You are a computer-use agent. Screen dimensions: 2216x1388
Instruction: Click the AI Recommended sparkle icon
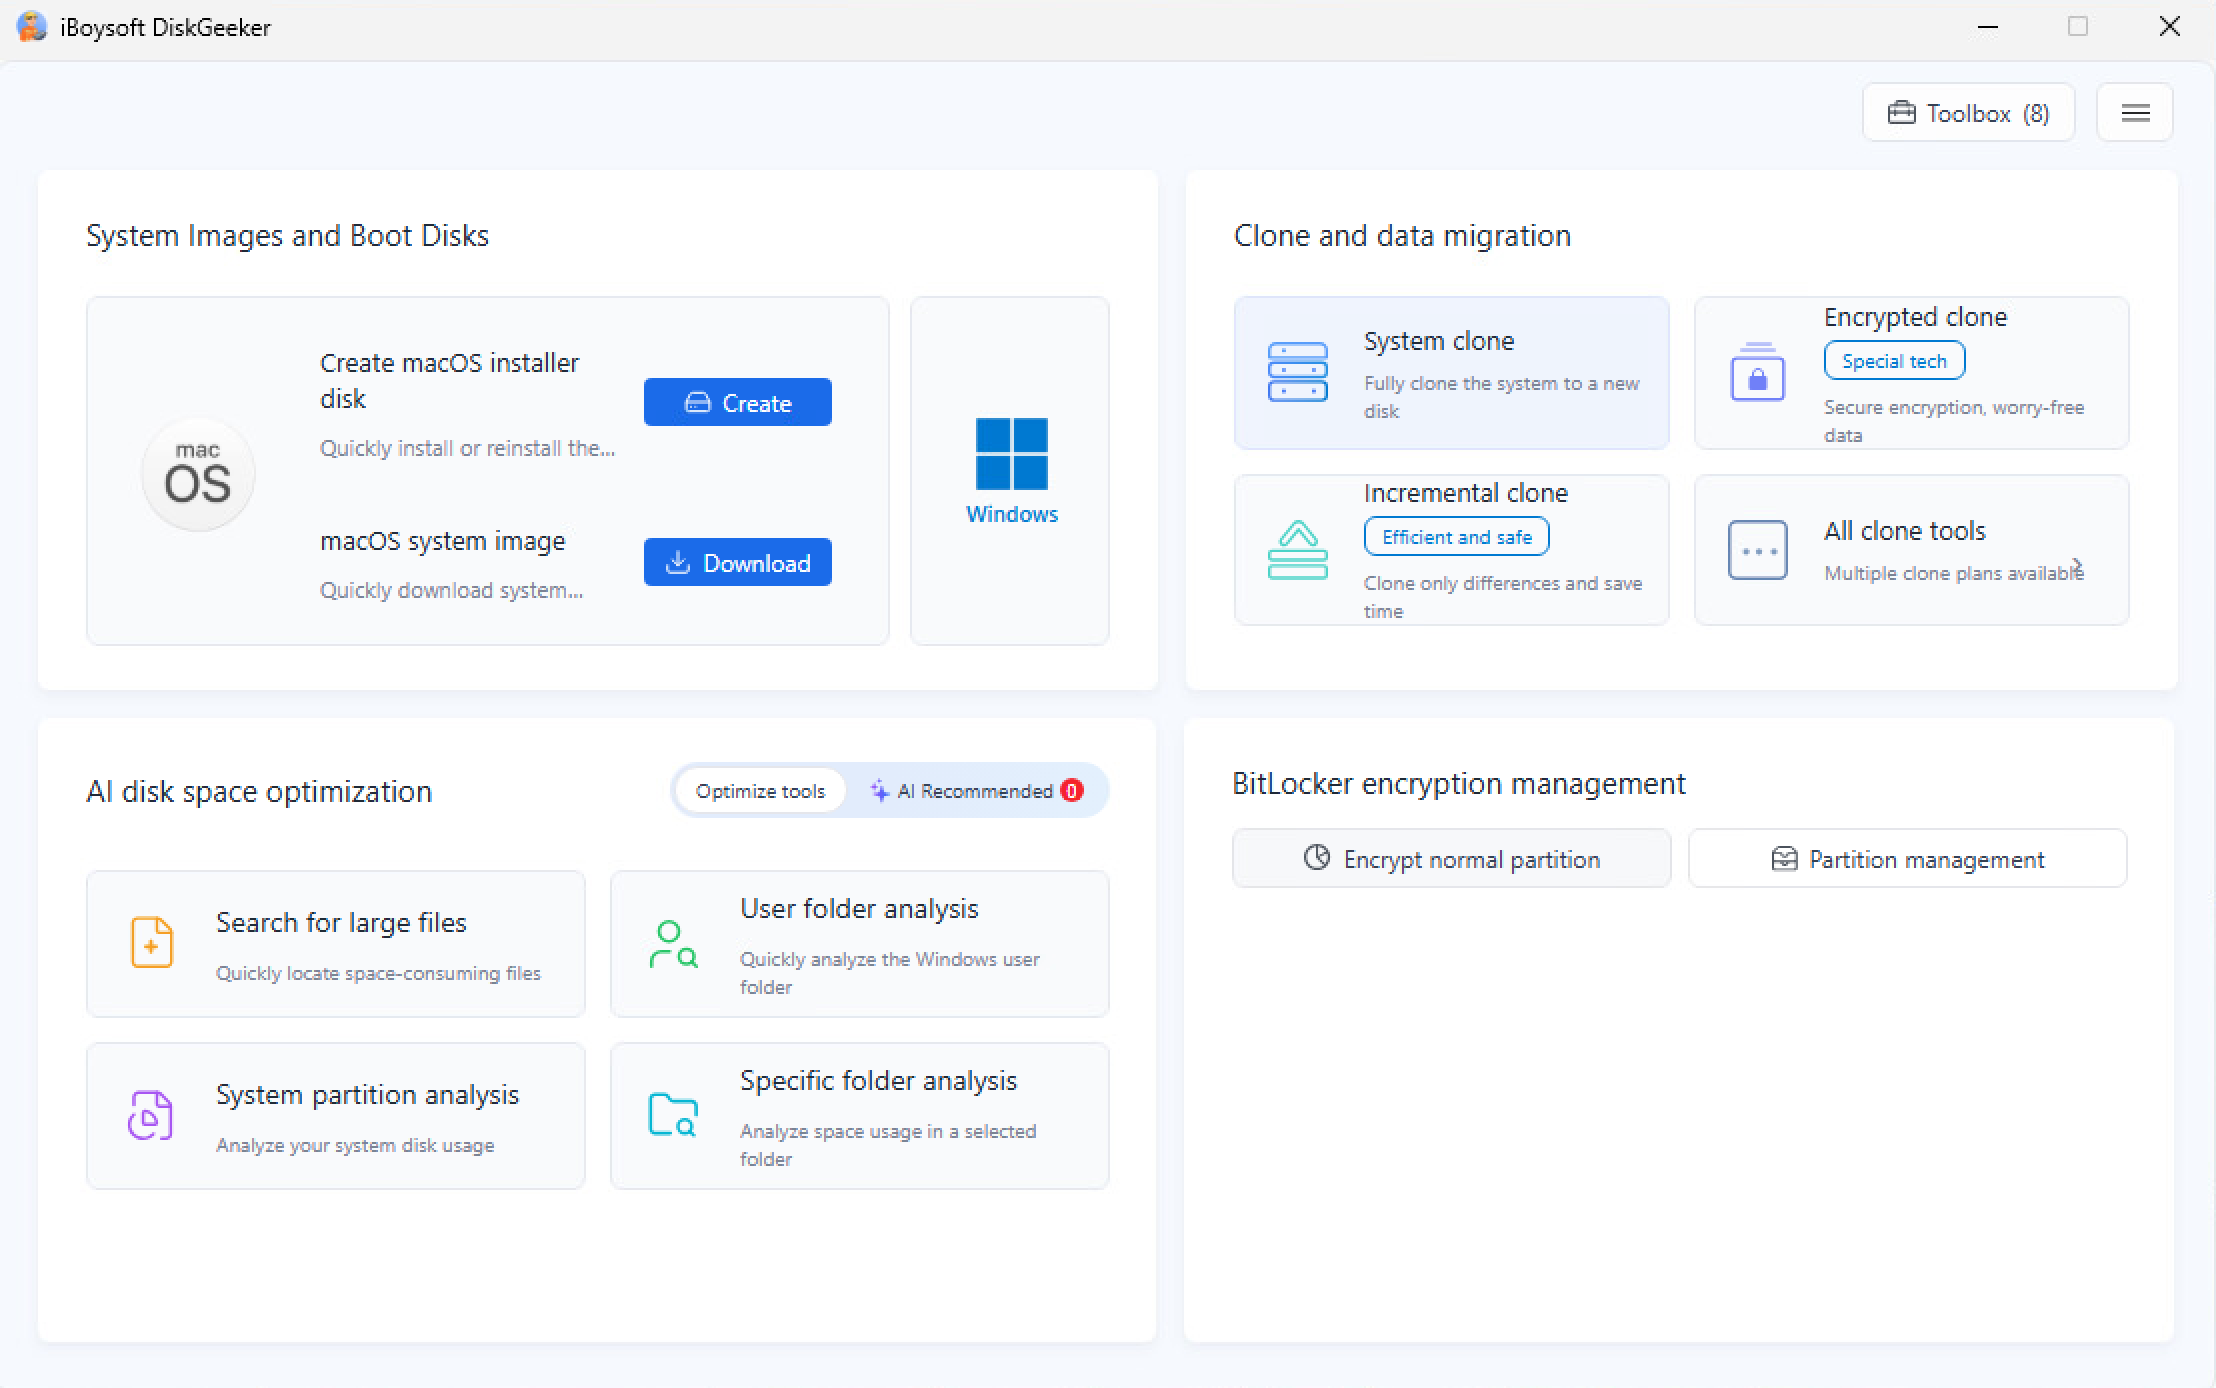click(879, 791)
